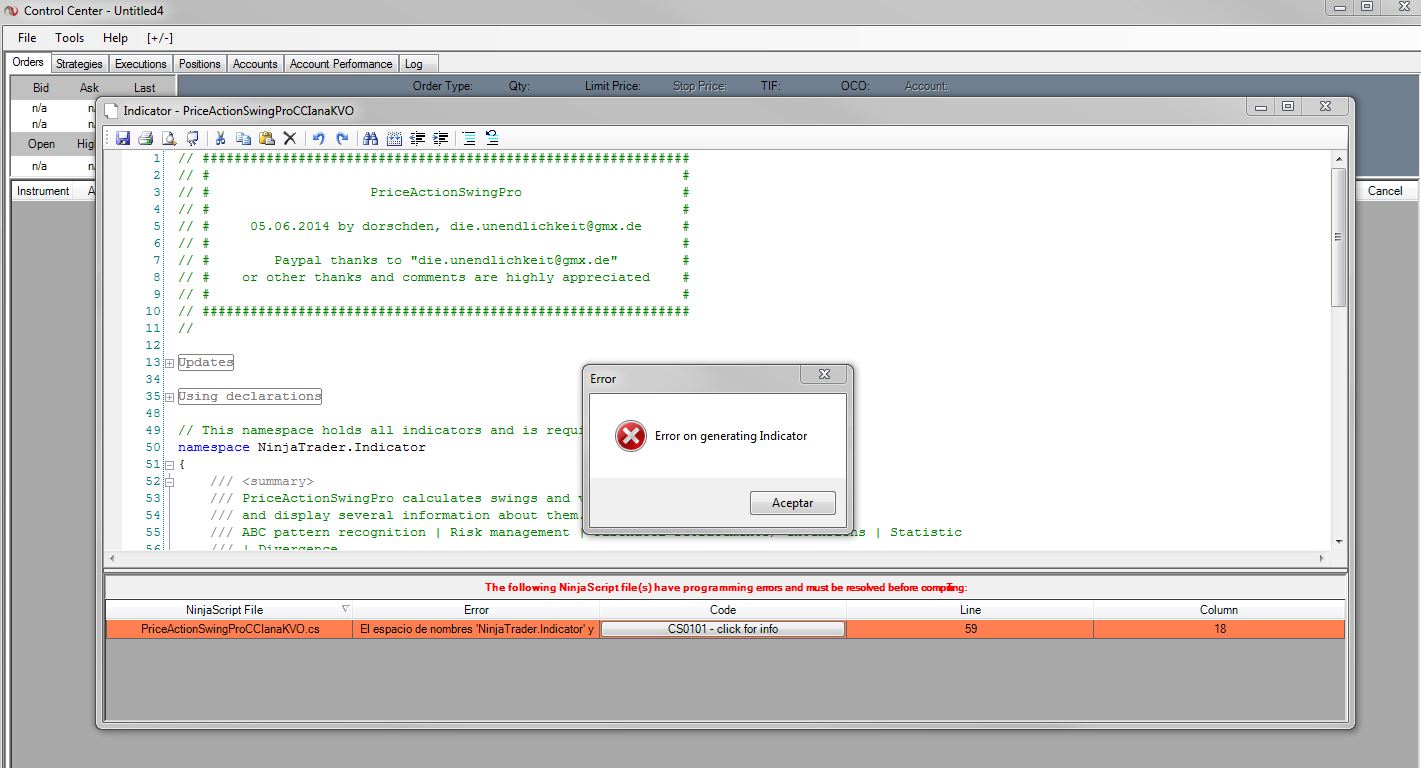Expand the collapsed Updates region

pyautogui.click(x=169, y=363)
